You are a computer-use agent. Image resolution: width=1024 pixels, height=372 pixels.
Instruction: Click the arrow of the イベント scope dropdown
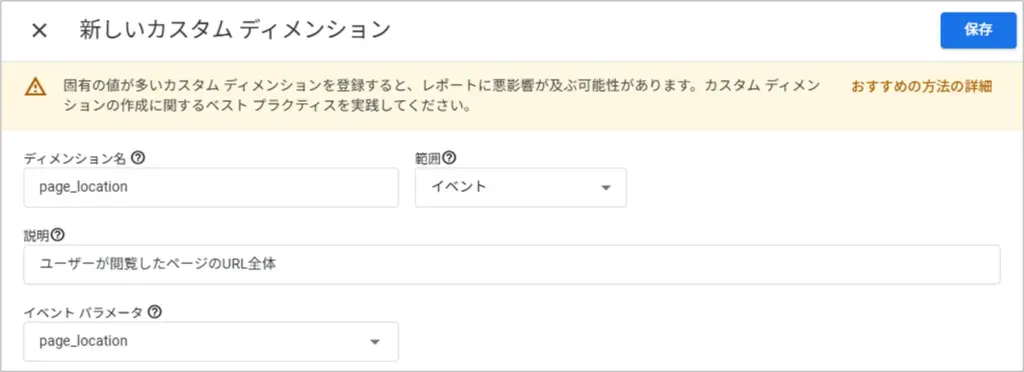(605, 188)
